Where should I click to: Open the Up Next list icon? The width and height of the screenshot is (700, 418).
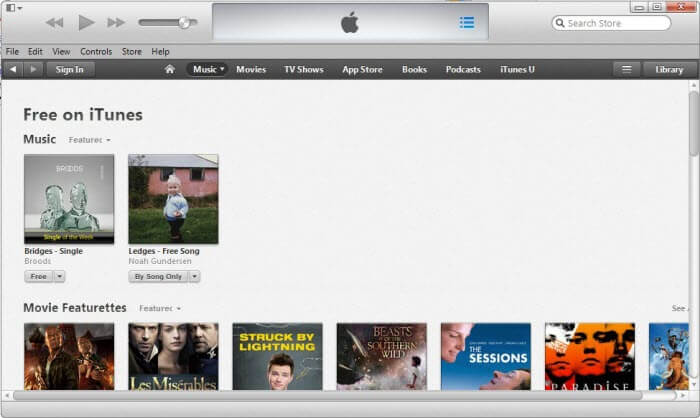tap(467, 22)
